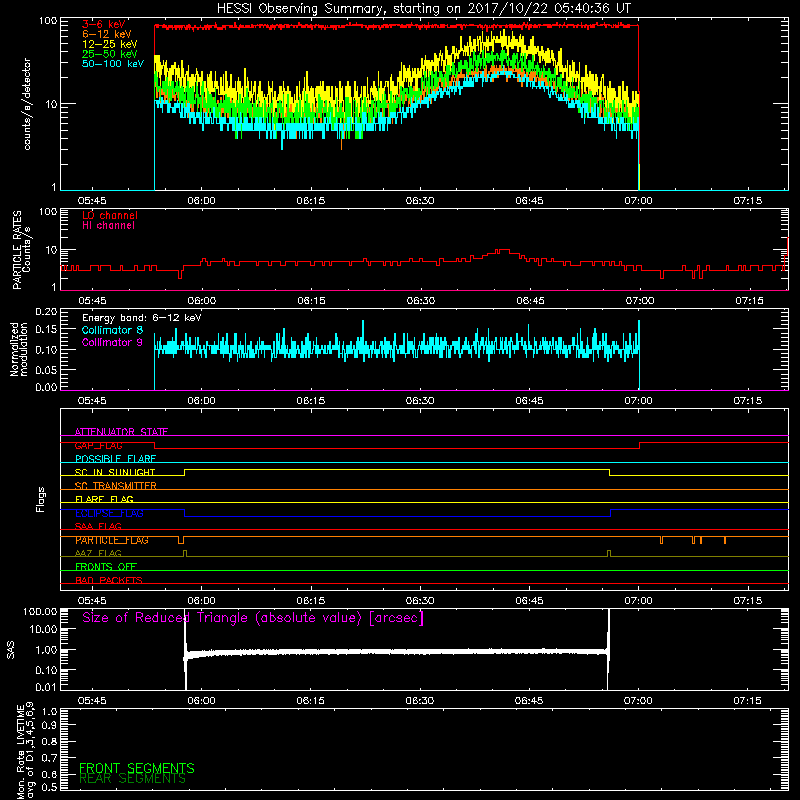This screenshot has height=800, width=800.
Task: Click the 0.15 modulation axis tick value
Action: (46, 330)
